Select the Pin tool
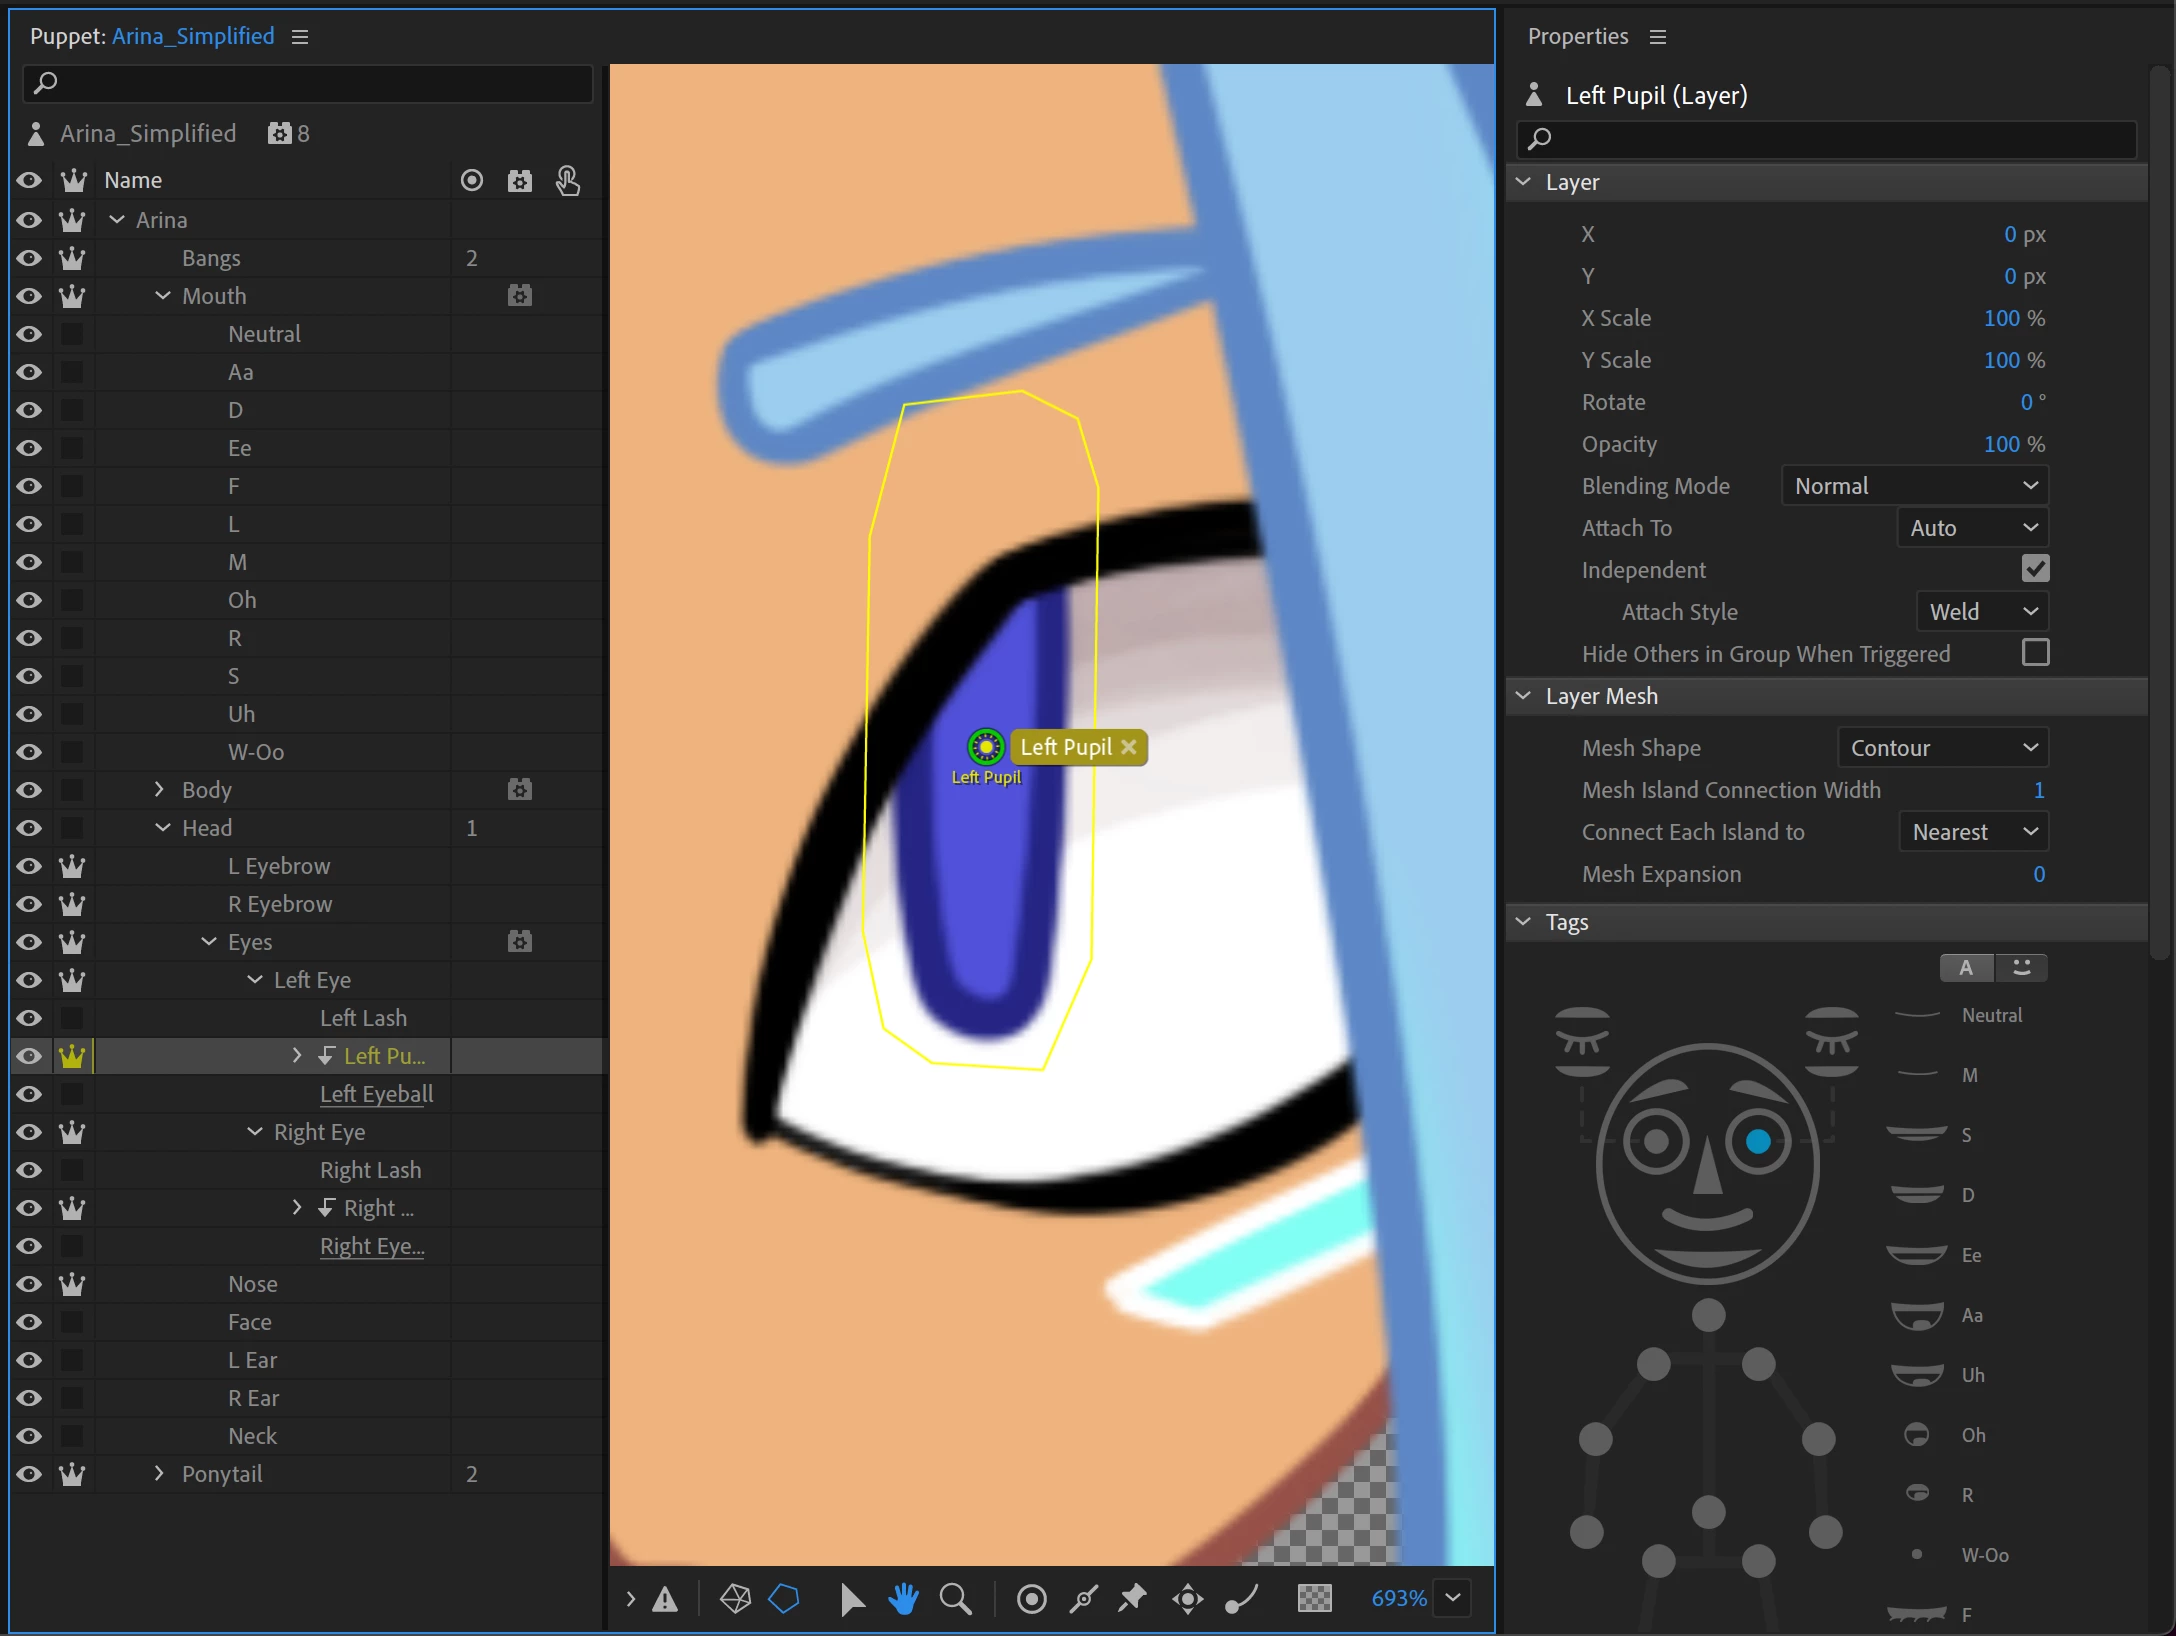The width and height of the screenshot is (2176, 1636). tap(1132, 1599)
